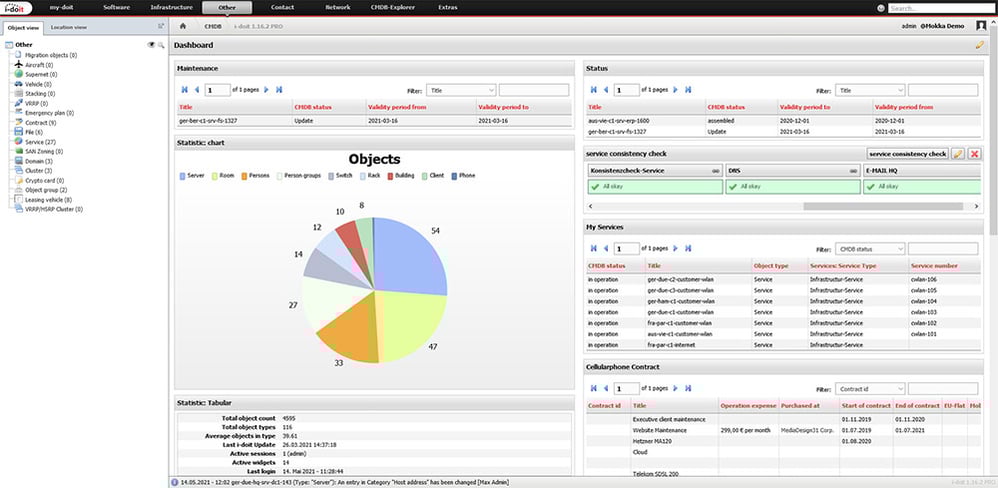The width and height of the screenshot is (998, 488).
Task: Click CMDB breadcrumb link
Action: 213,26
